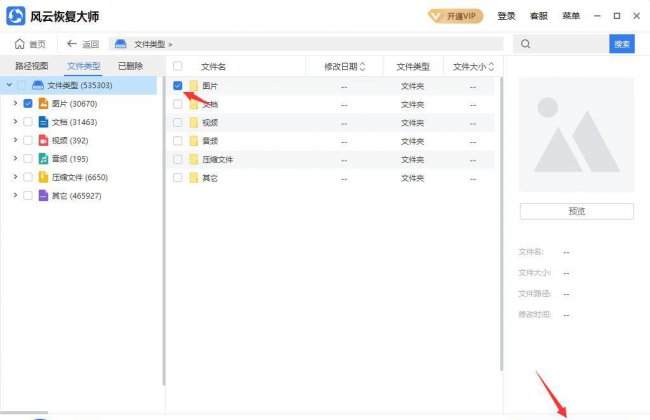The image size is (650, 420).
Task: Open the 菜单 menu in title bar
Action: (571, 16)
